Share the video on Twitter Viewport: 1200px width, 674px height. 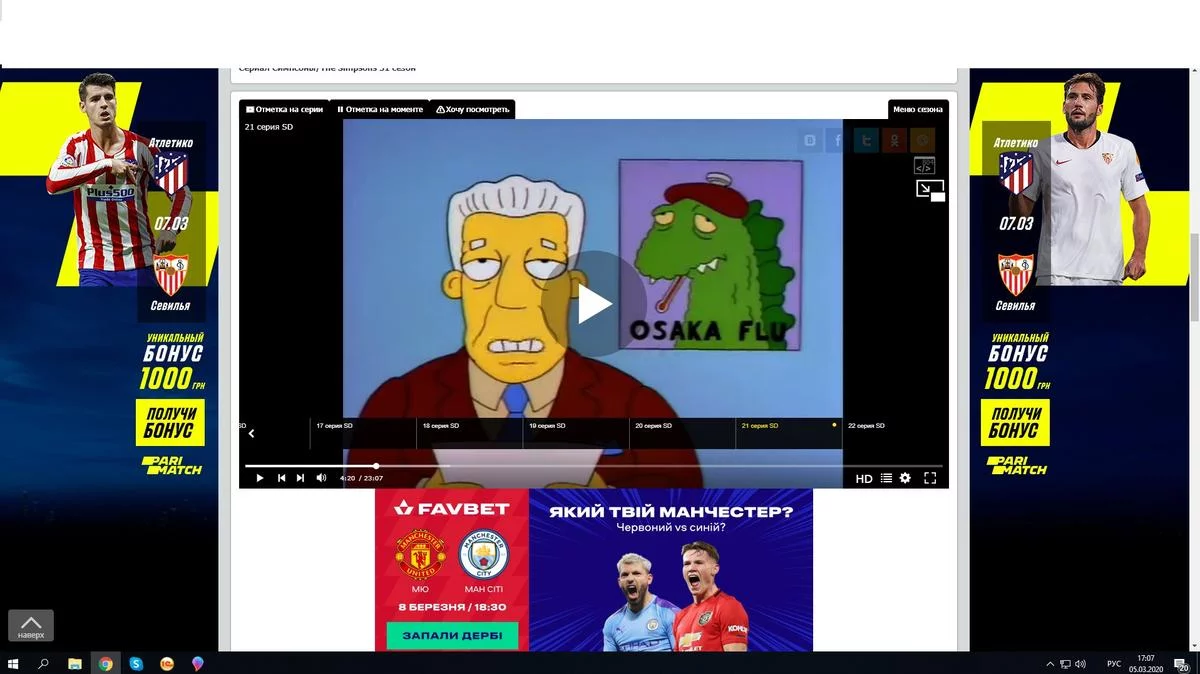866,141
